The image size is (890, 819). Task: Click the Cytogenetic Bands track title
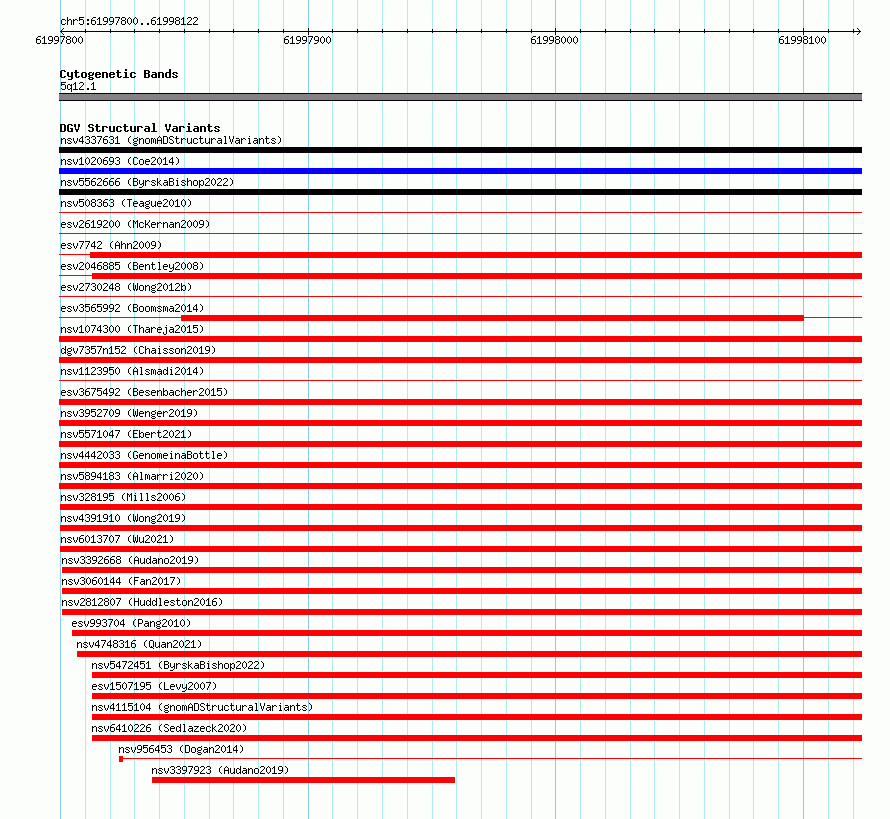tap(119, 74)
